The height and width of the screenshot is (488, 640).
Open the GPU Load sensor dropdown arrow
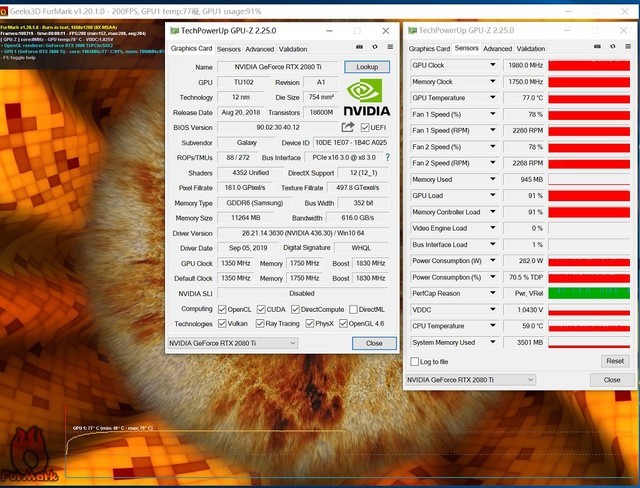click(493, 195)
